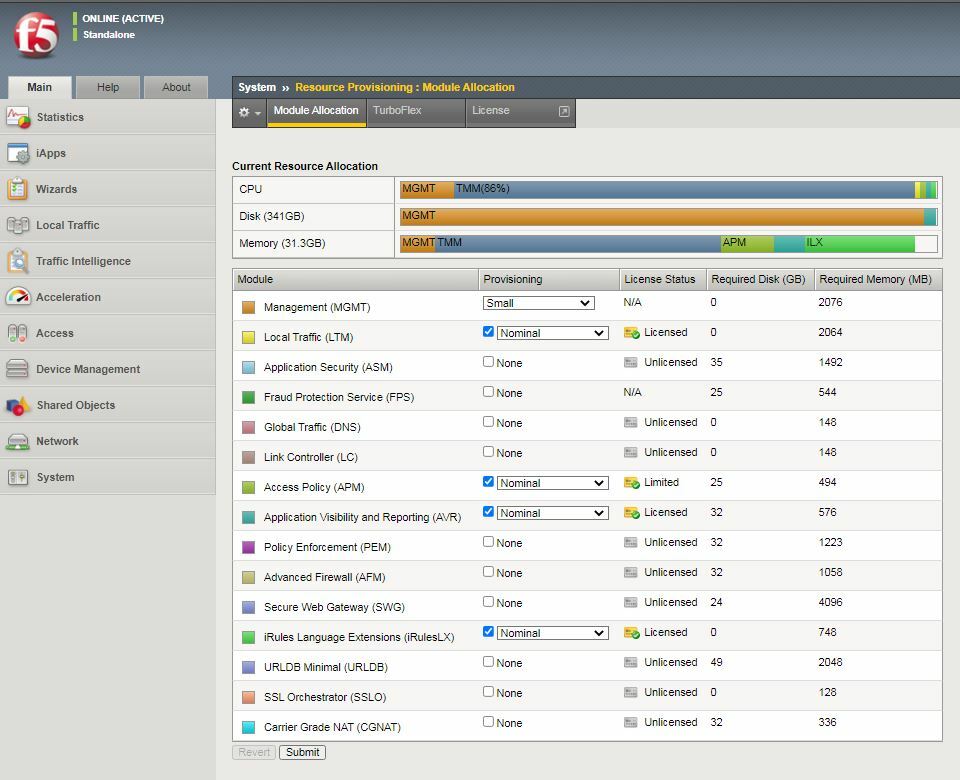Enable provisioning for Application Security (ASM)
The image size is (960, 780).
click(x=488, y=361)
